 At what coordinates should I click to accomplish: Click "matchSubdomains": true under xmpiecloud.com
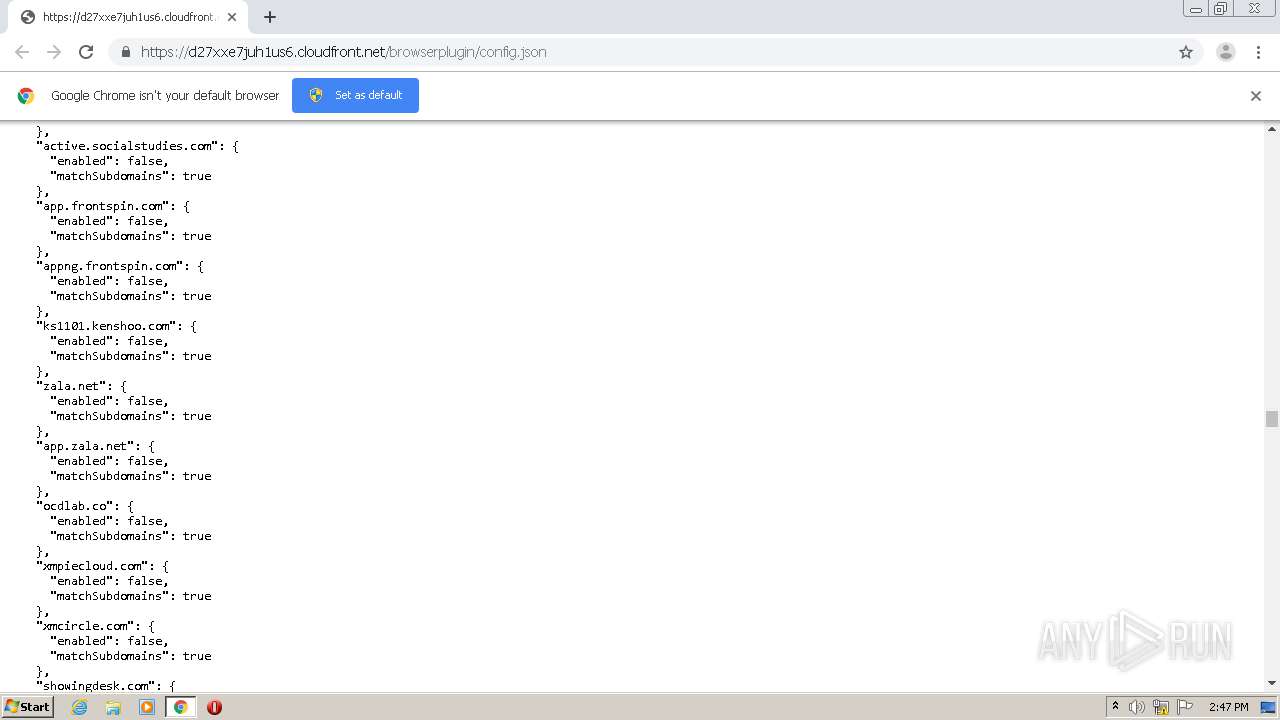pyautogui.click(x=131, y=596)
